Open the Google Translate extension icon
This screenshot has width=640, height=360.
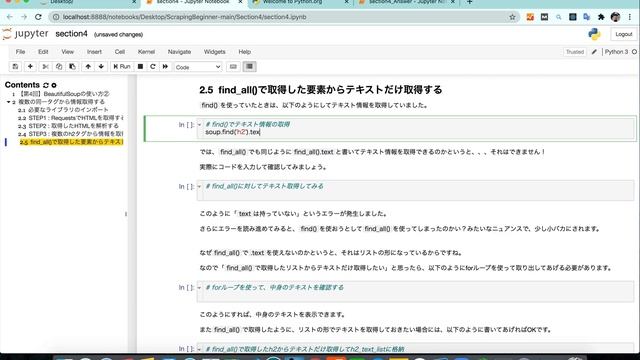coord(587,17)
